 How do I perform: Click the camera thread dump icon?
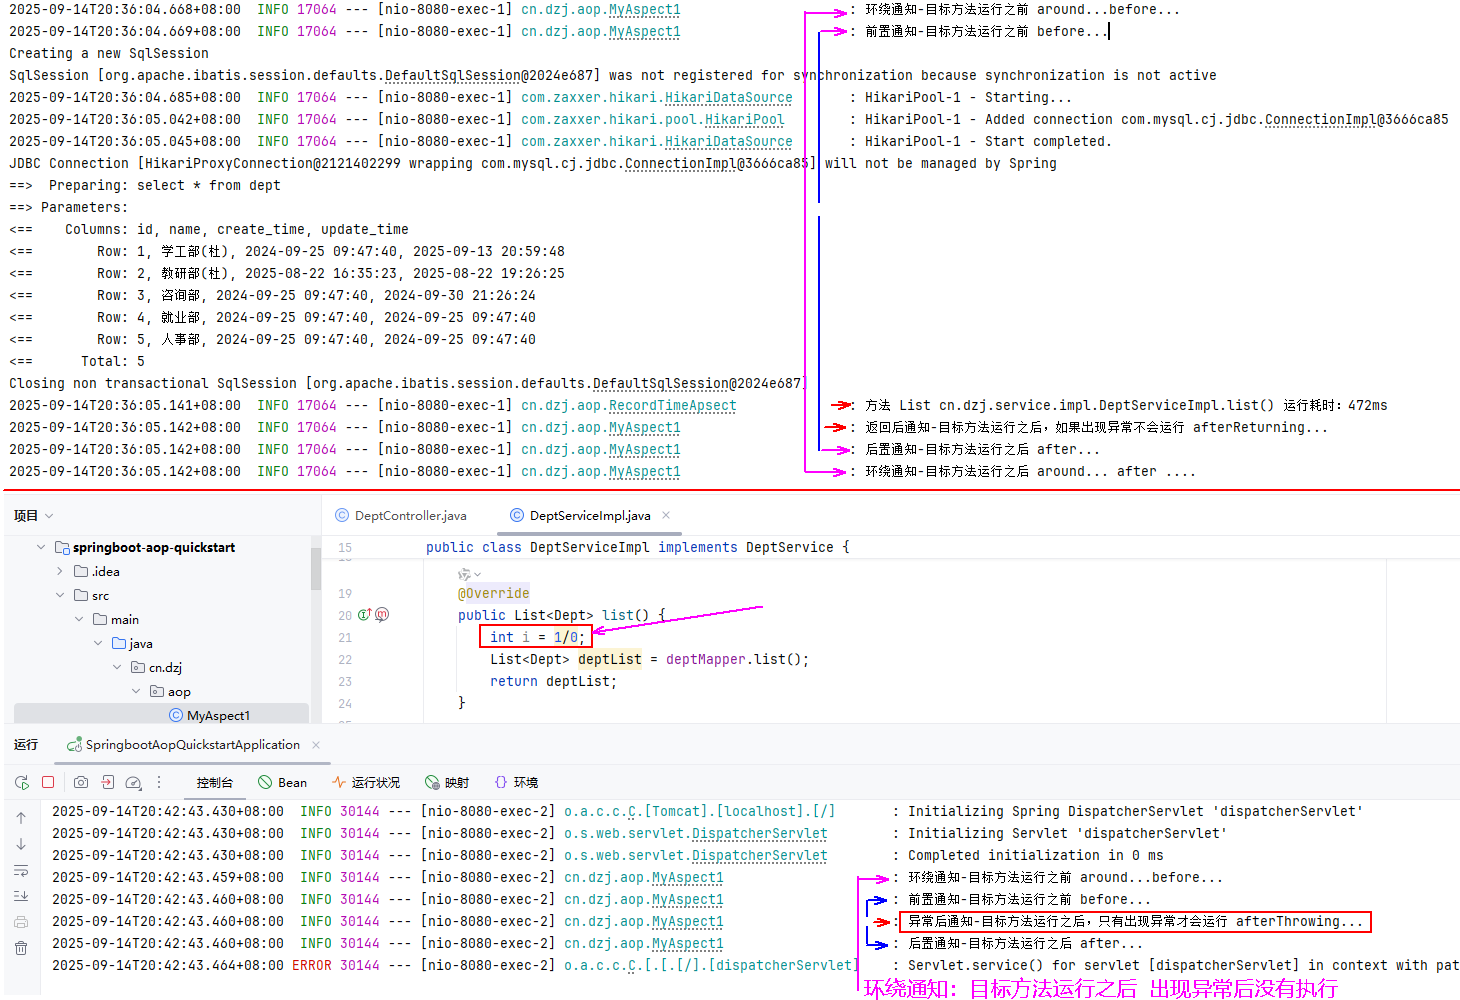tap(81, 782)
